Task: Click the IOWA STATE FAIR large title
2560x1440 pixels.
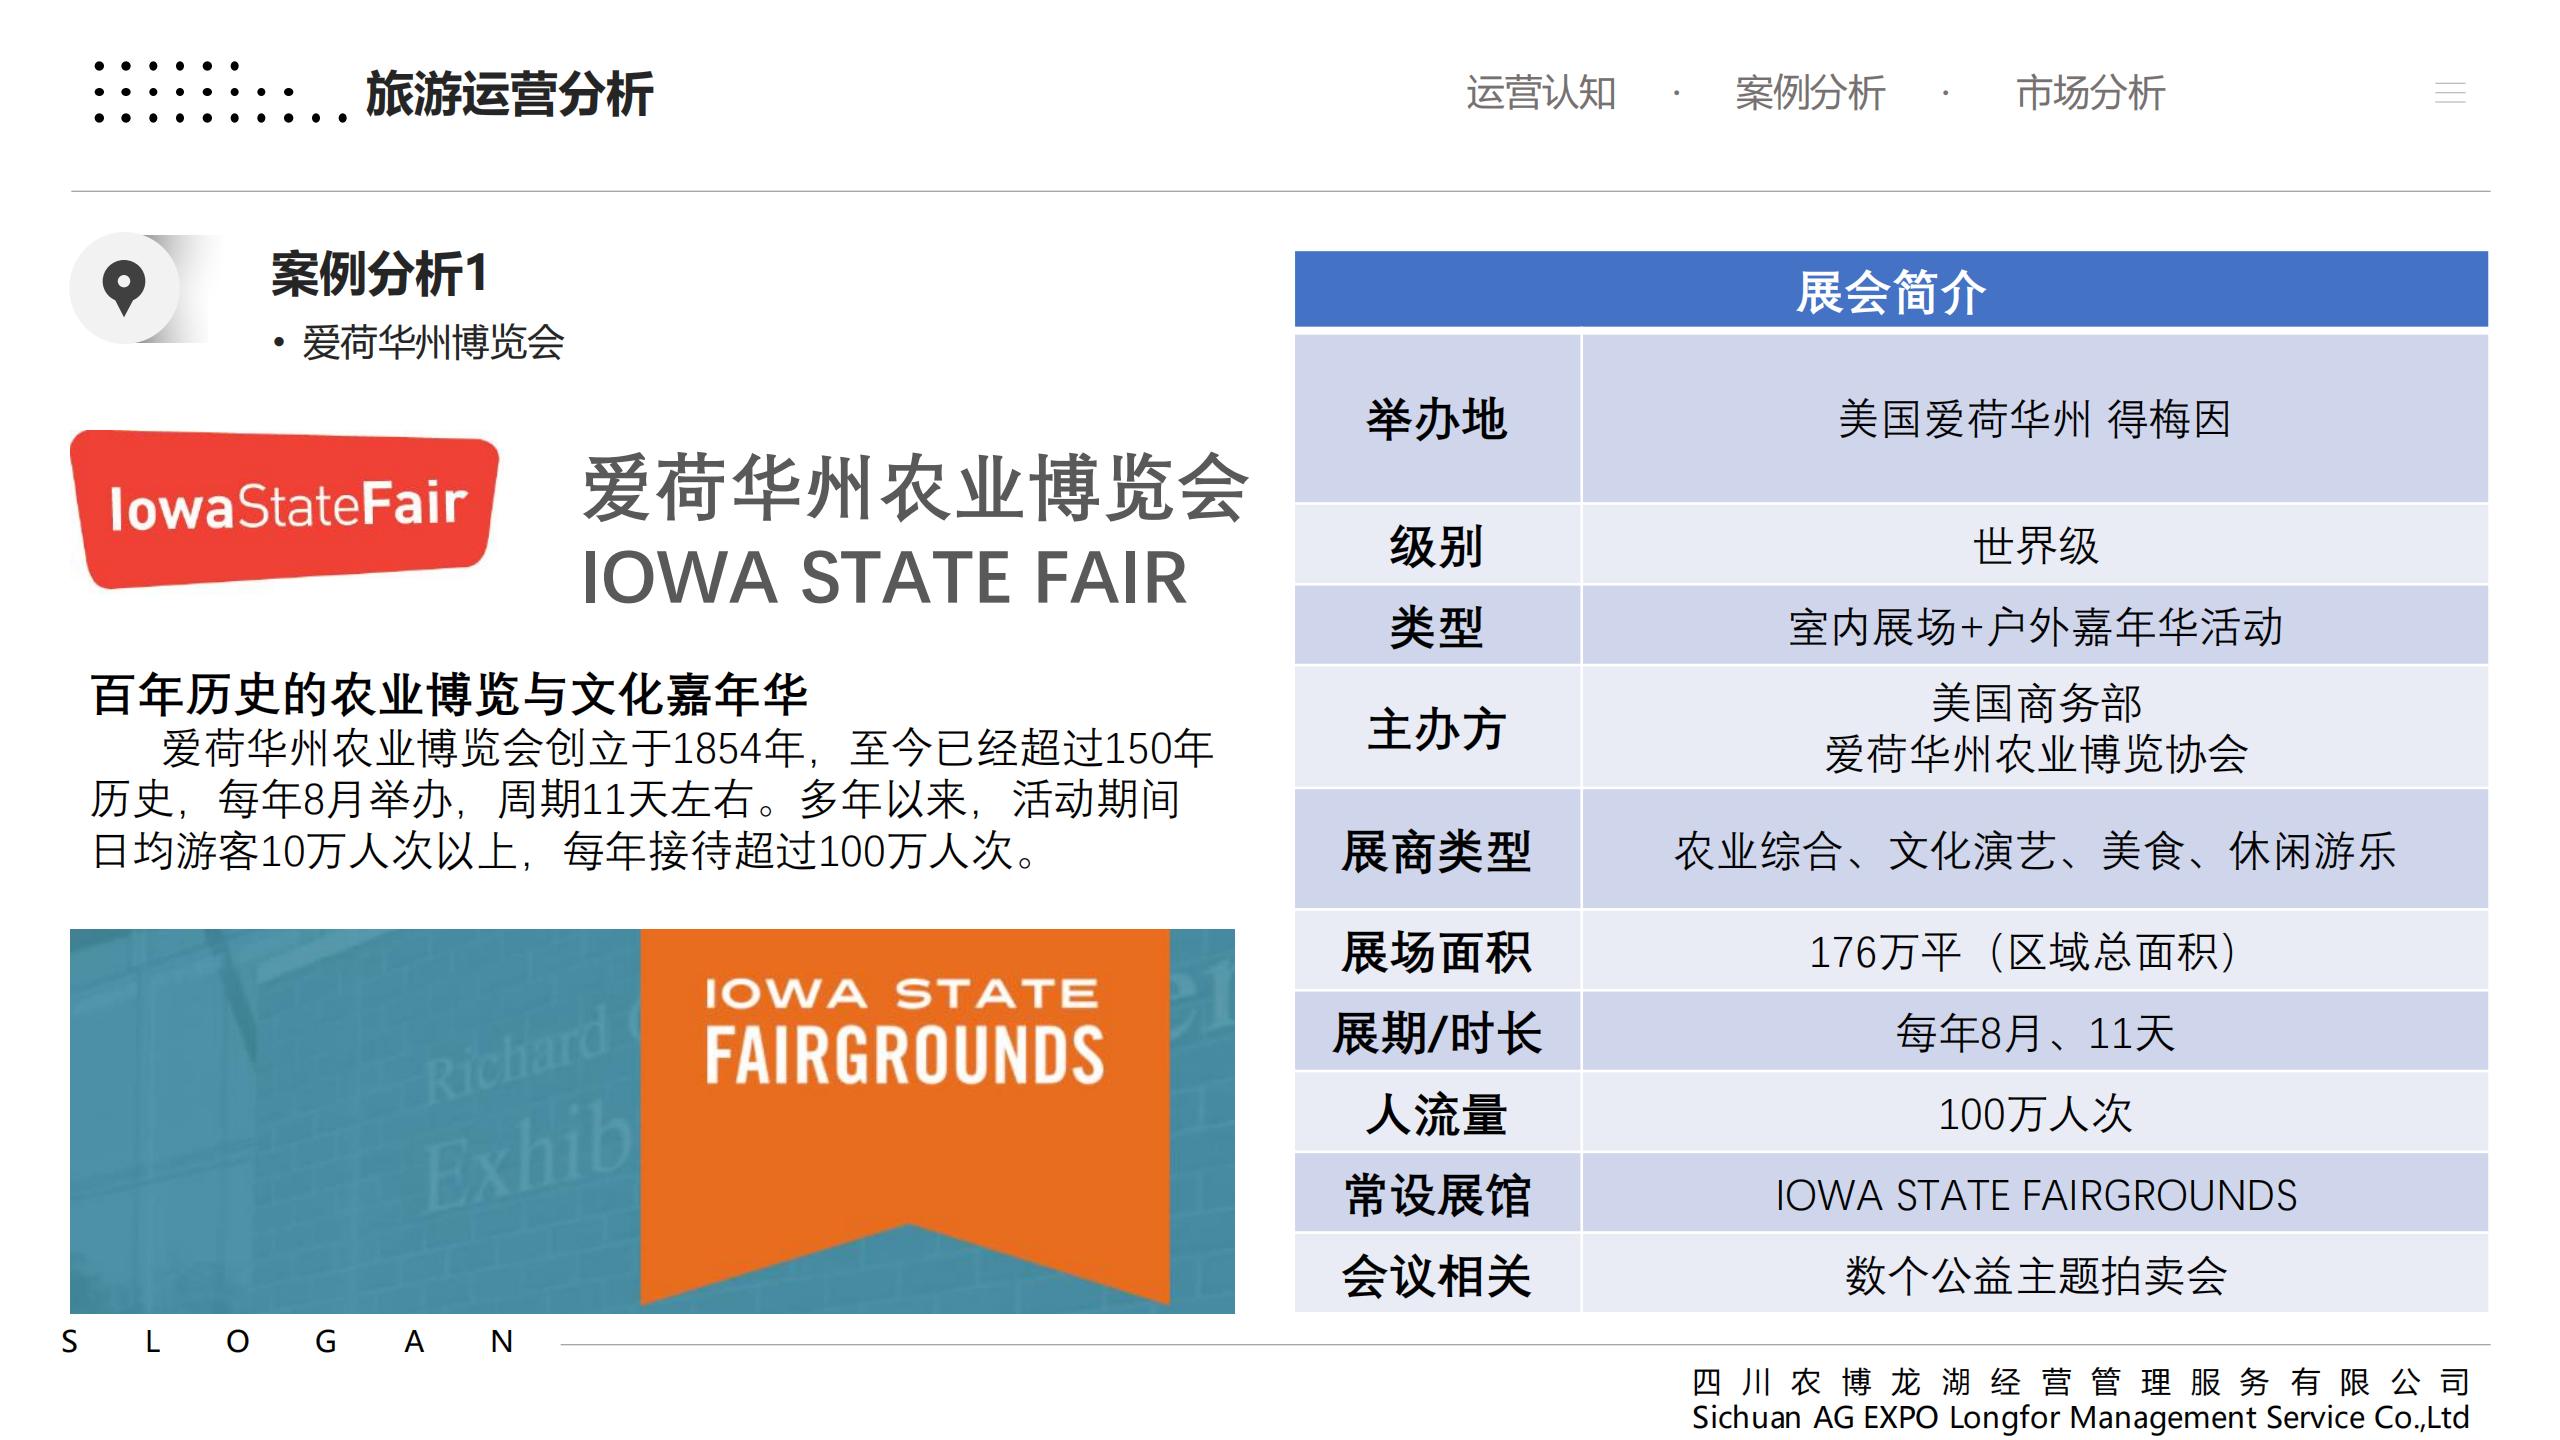Action: point(884,578)
